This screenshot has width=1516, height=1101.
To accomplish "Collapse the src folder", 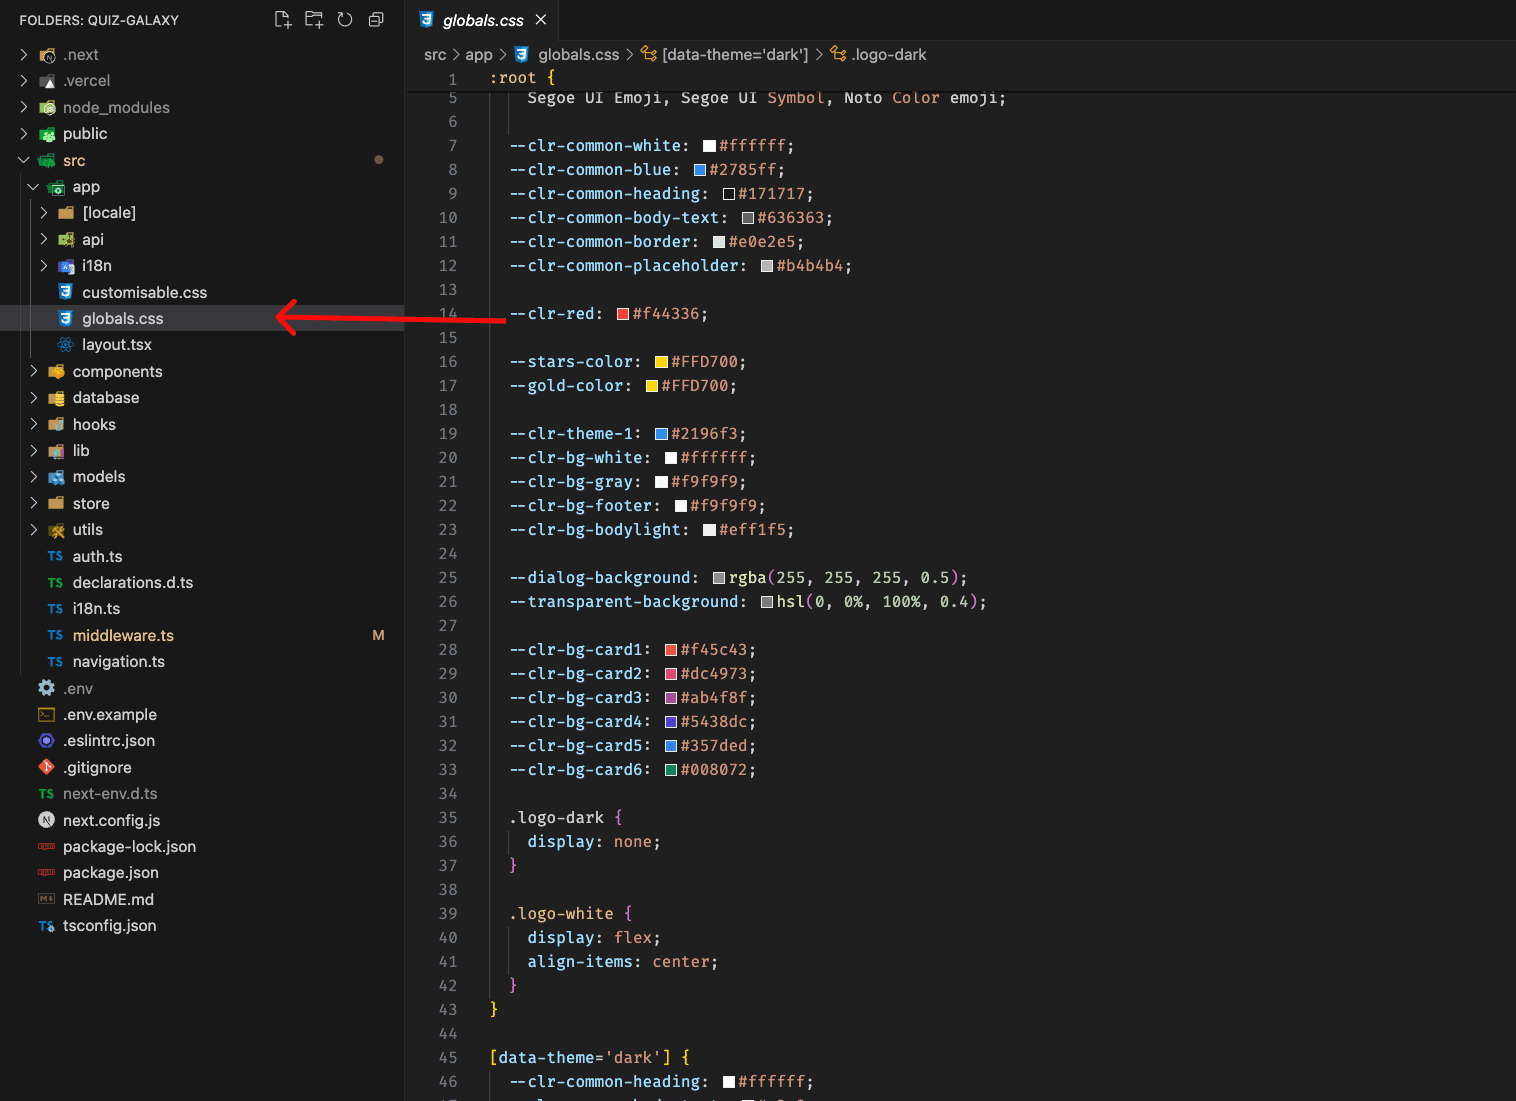I will point(24,161).
